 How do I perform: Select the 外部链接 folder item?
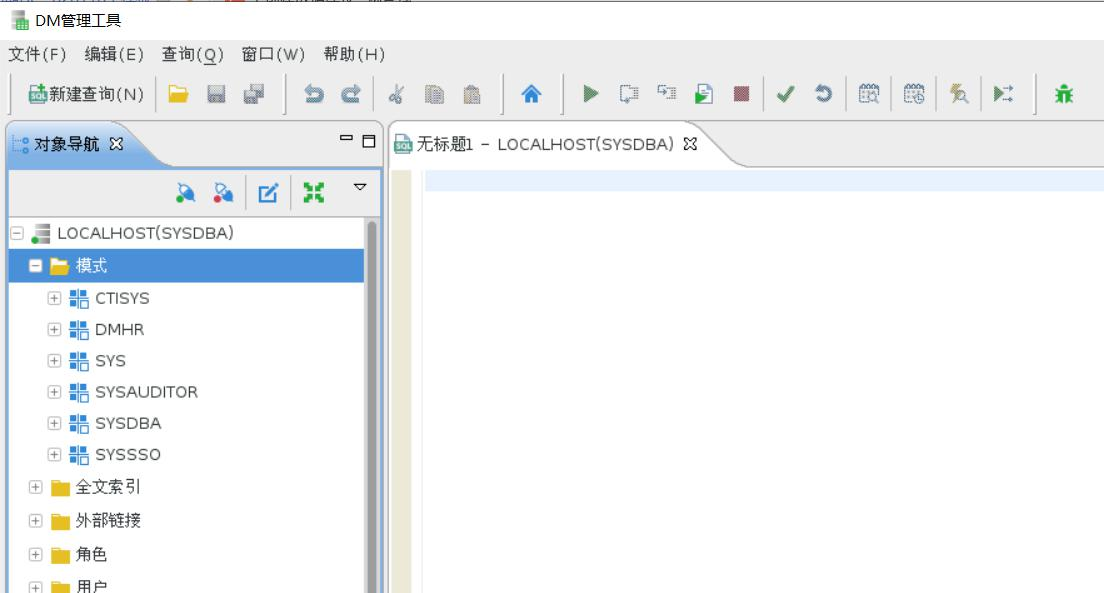click(108, 520)
